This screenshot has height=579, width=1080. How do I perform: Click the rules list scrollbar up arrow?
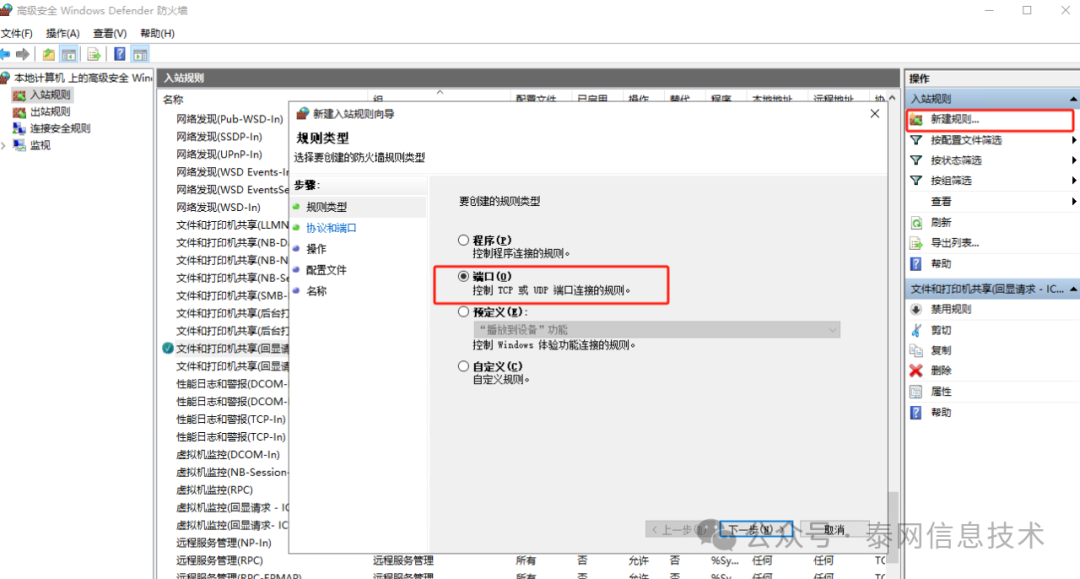892,98
